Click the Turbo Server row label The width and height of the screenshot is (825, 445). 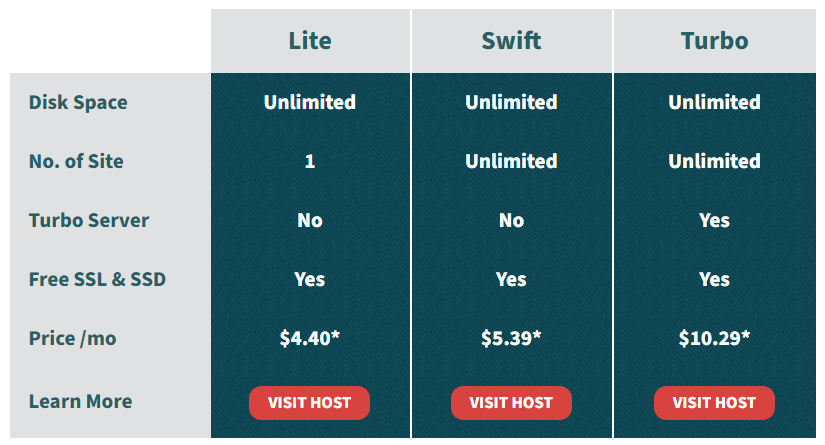(89, 220)
